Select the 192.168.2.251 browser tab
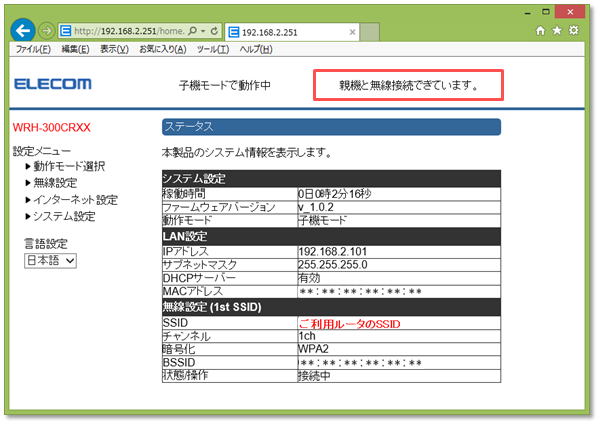Image resolution: width=600 pixels, height=425 pixels. [x=292, y=32]
